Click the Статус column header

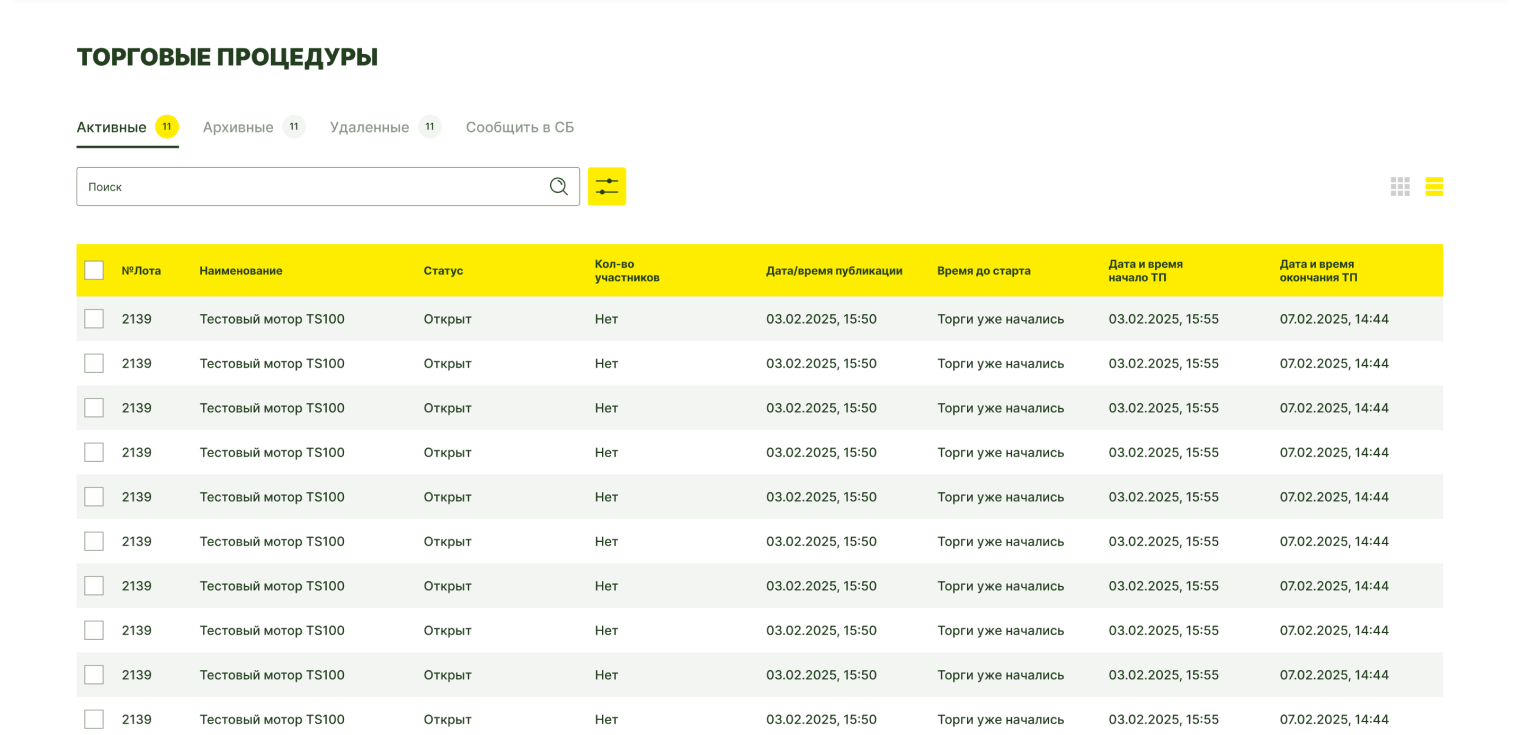pyautogui.click(x=443, y=270)
